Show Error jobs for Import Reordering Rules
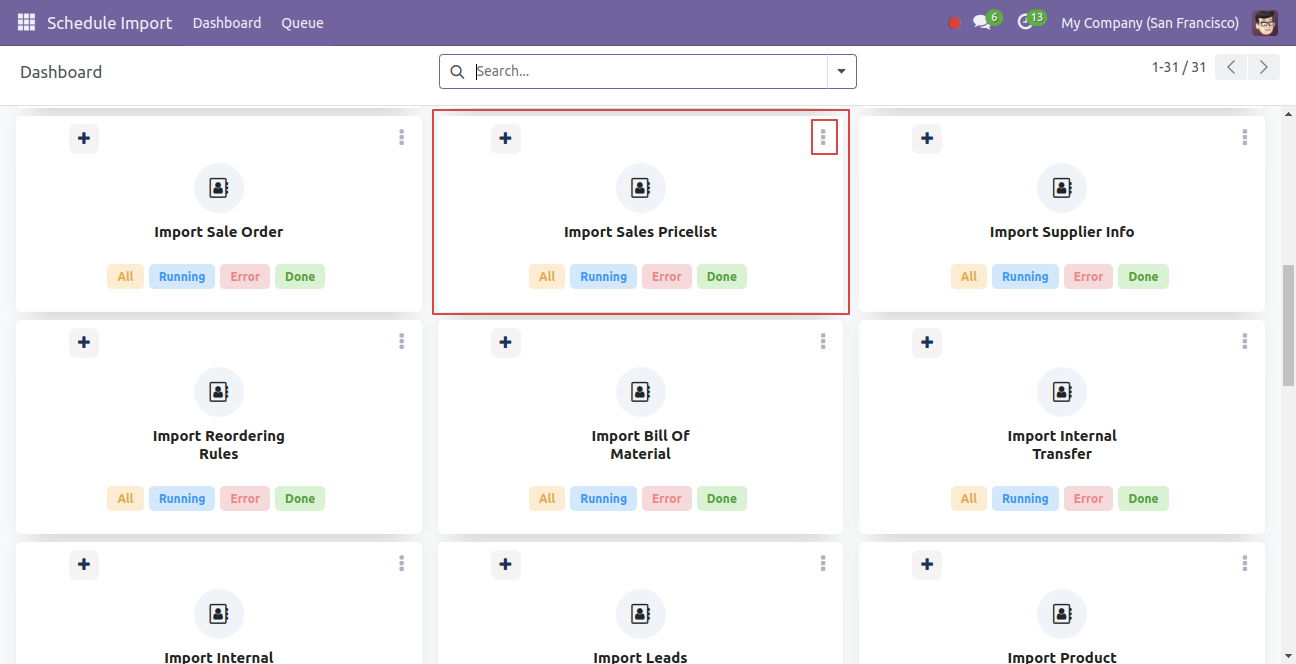This screenshot has height=664, width=1296. pos(245,499)
